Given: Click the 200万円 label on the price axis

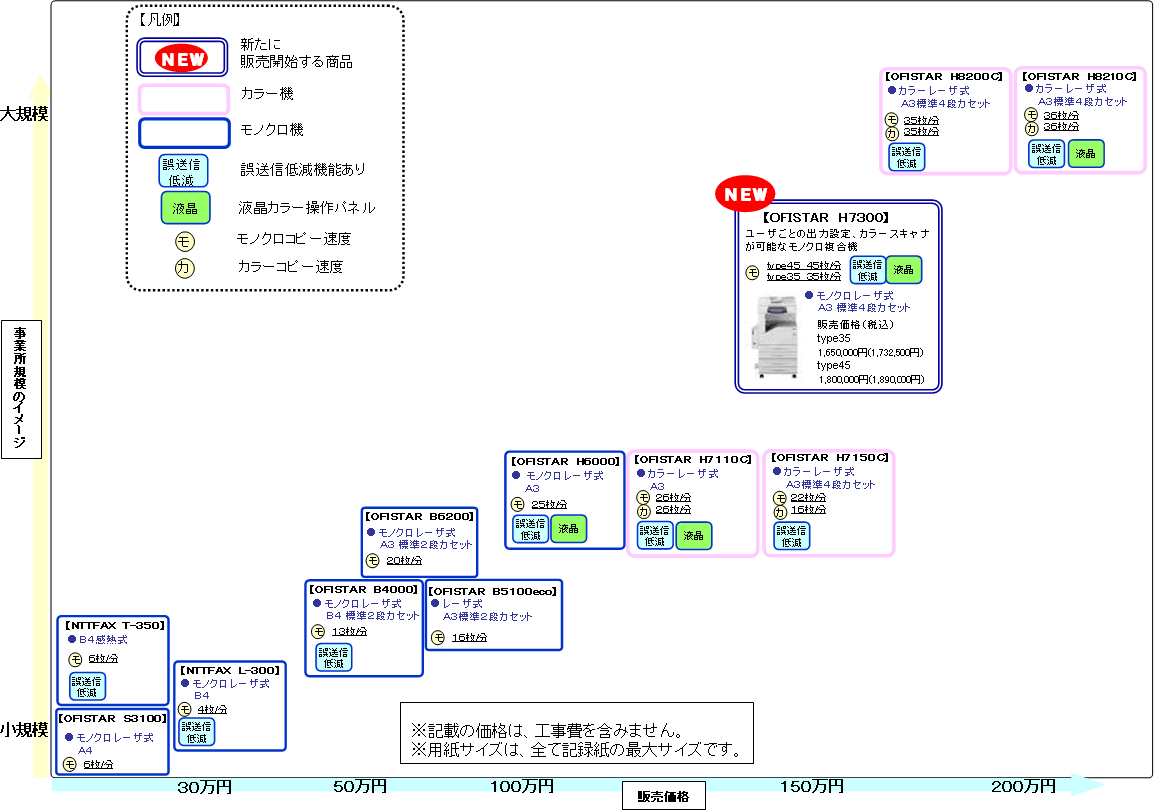Looking at the screenshot, I should pos(1024,786).
